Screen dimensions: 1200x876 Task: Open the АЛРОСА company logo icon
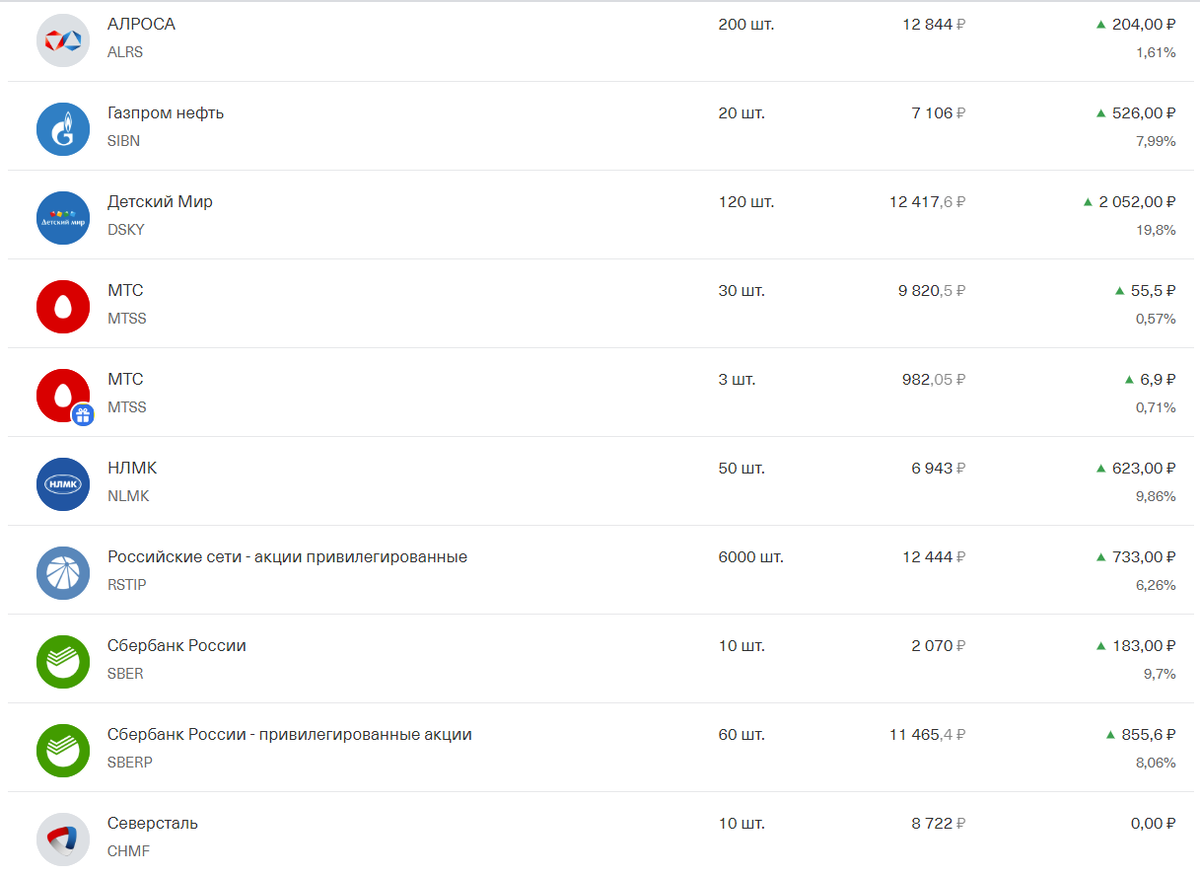pyautogui.click(x=63, y=40)
